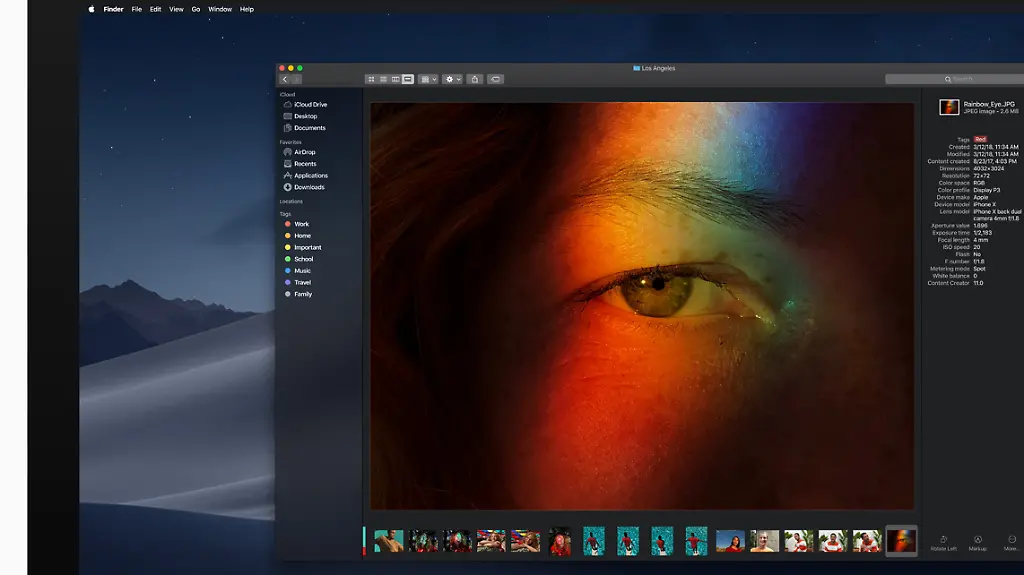Click inside the Search field
The image size is (1024, 575).
pyautogui.click(x=960, y=79)
